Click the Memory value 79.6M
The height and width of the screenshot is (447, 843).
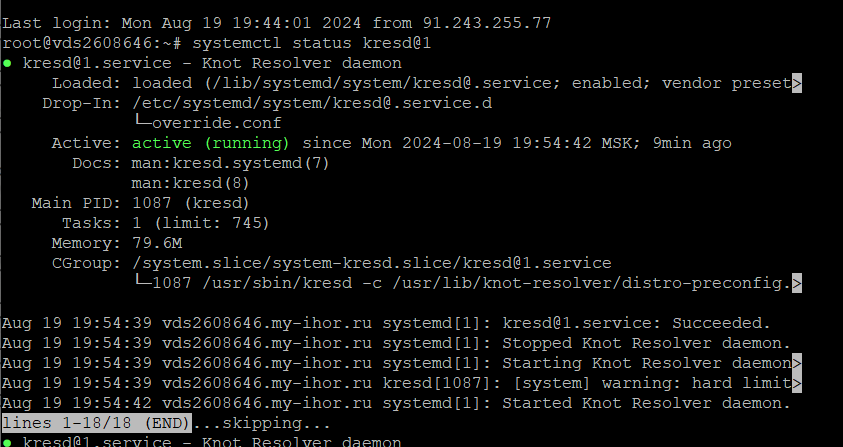point(157,243)
